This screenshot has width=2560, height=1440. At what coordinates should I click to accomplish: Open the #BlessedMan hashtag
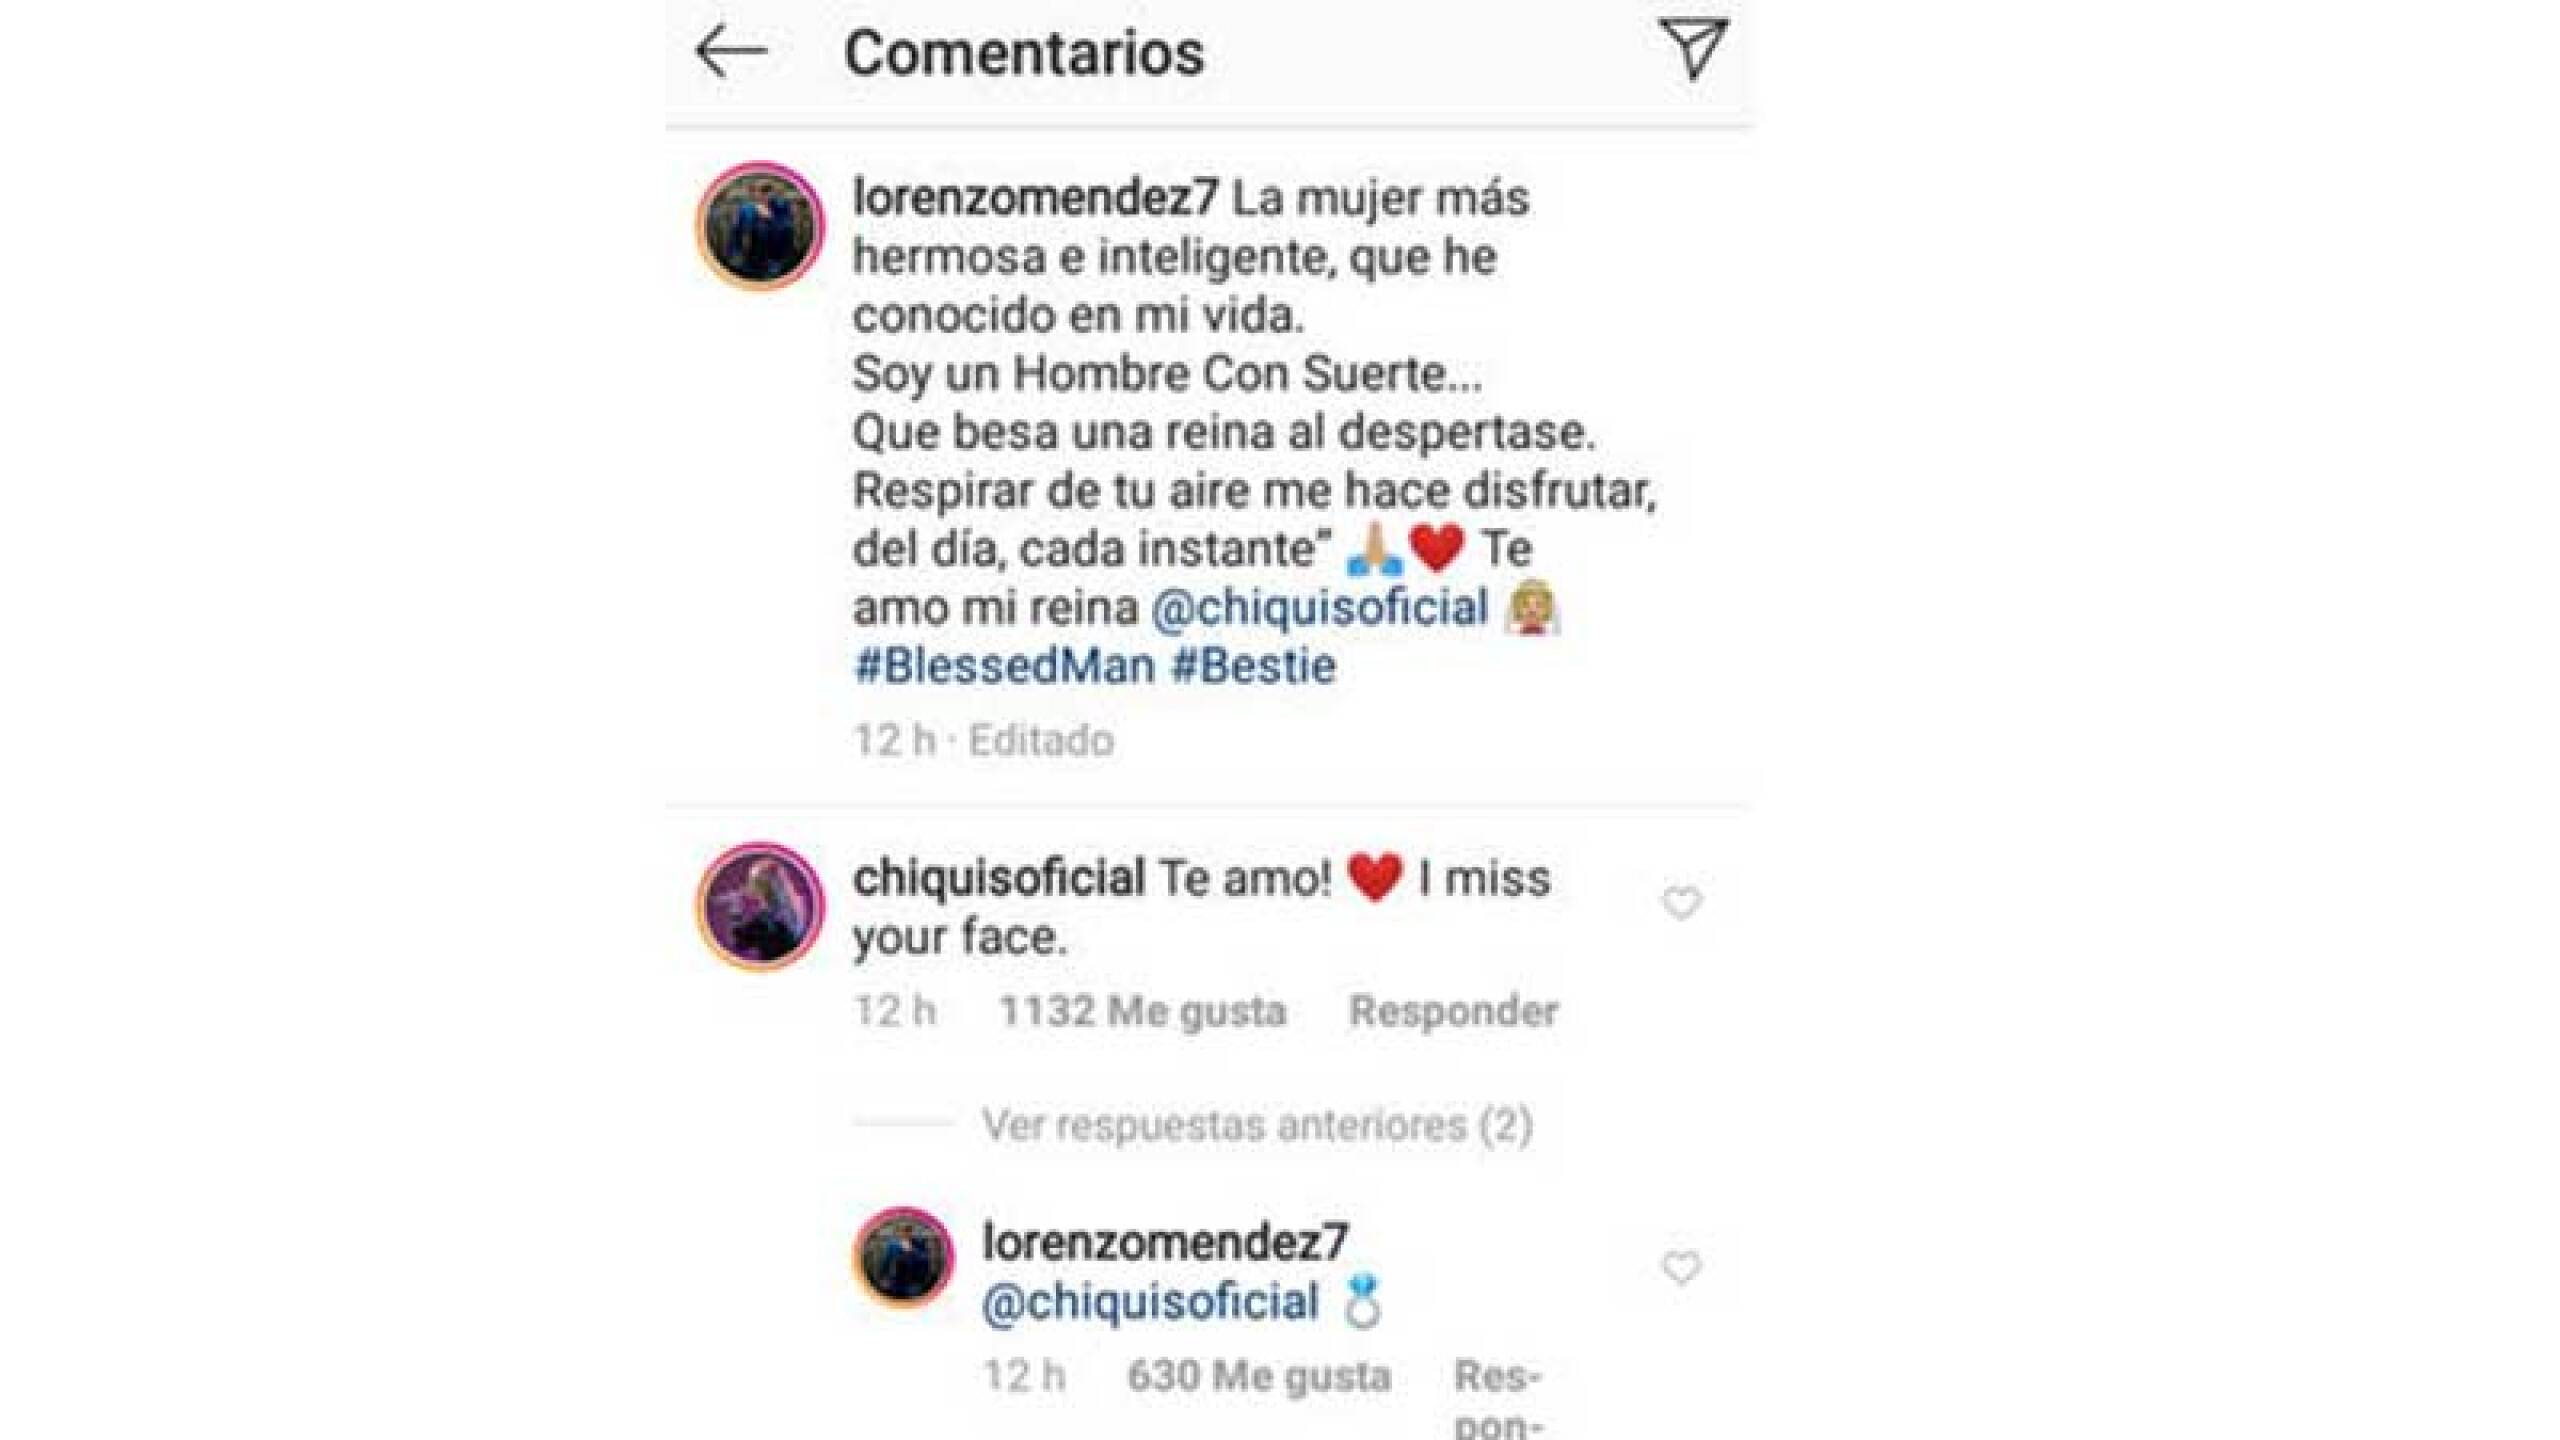point(1004,666)
